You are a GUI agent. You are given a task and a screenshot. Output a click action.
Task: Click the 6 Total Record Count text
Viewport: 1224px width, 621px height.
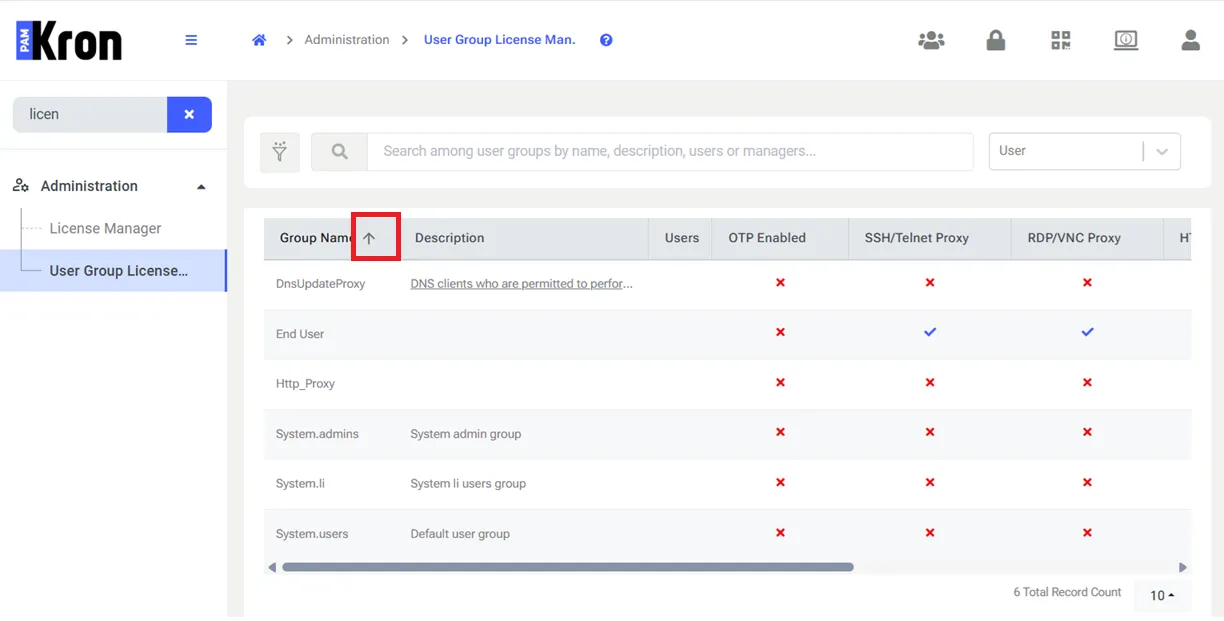pyautogui.click(x=1067, y=592)
